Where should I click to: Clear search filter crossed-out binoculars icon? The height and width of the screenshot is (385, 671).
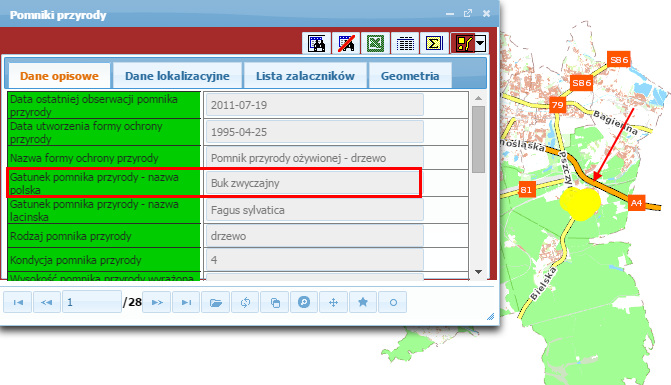coord(346,43)
